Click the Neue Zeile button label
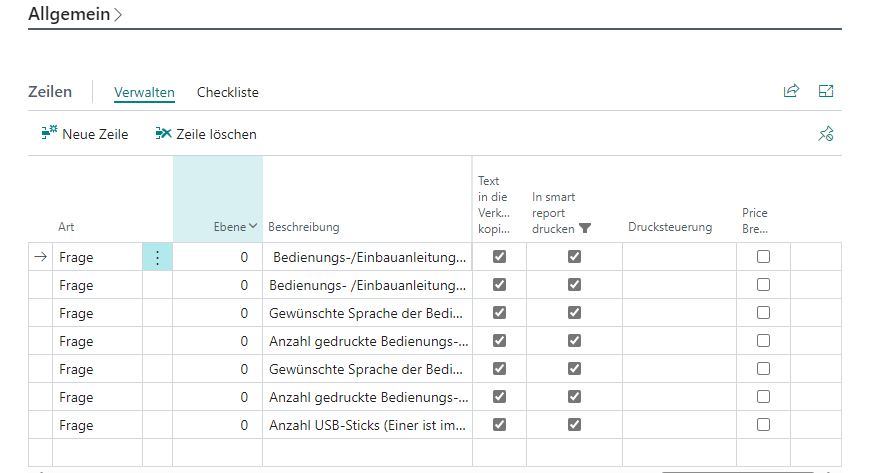Viewport: 875px width, 473px height. 95,134
